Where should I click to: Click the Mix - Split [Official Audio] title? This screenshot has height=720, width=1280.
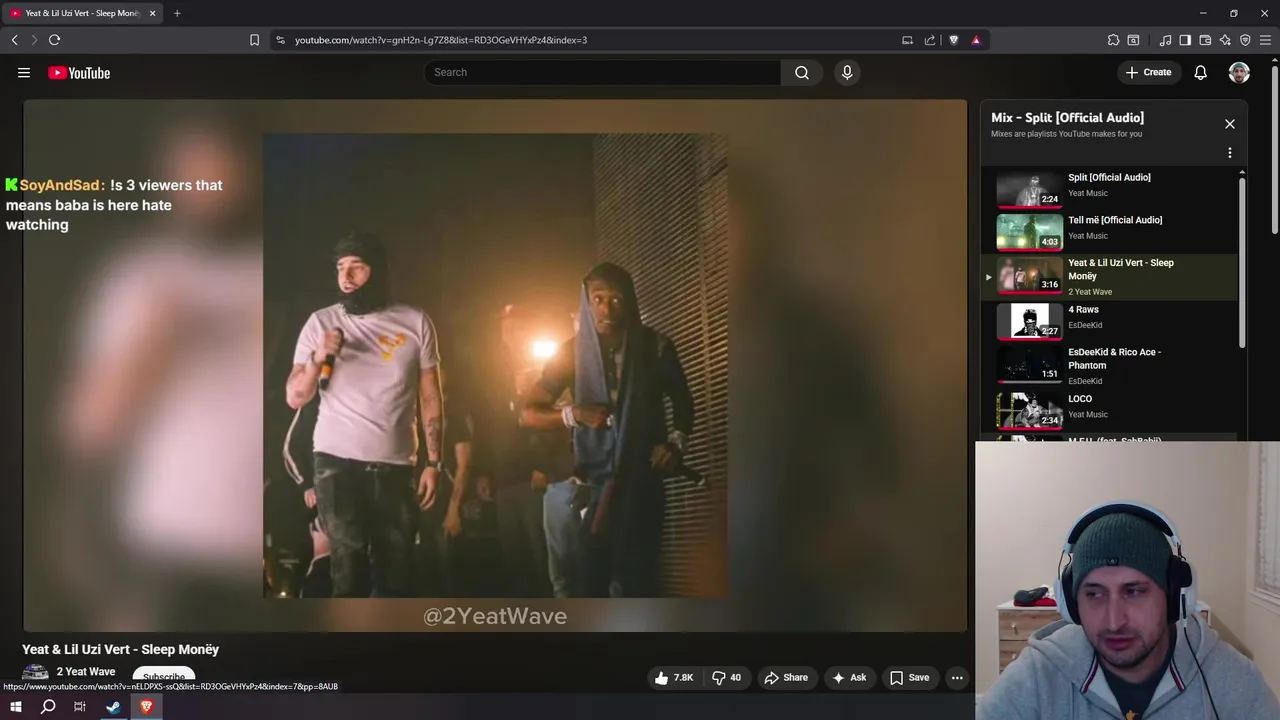point(1067,118)
